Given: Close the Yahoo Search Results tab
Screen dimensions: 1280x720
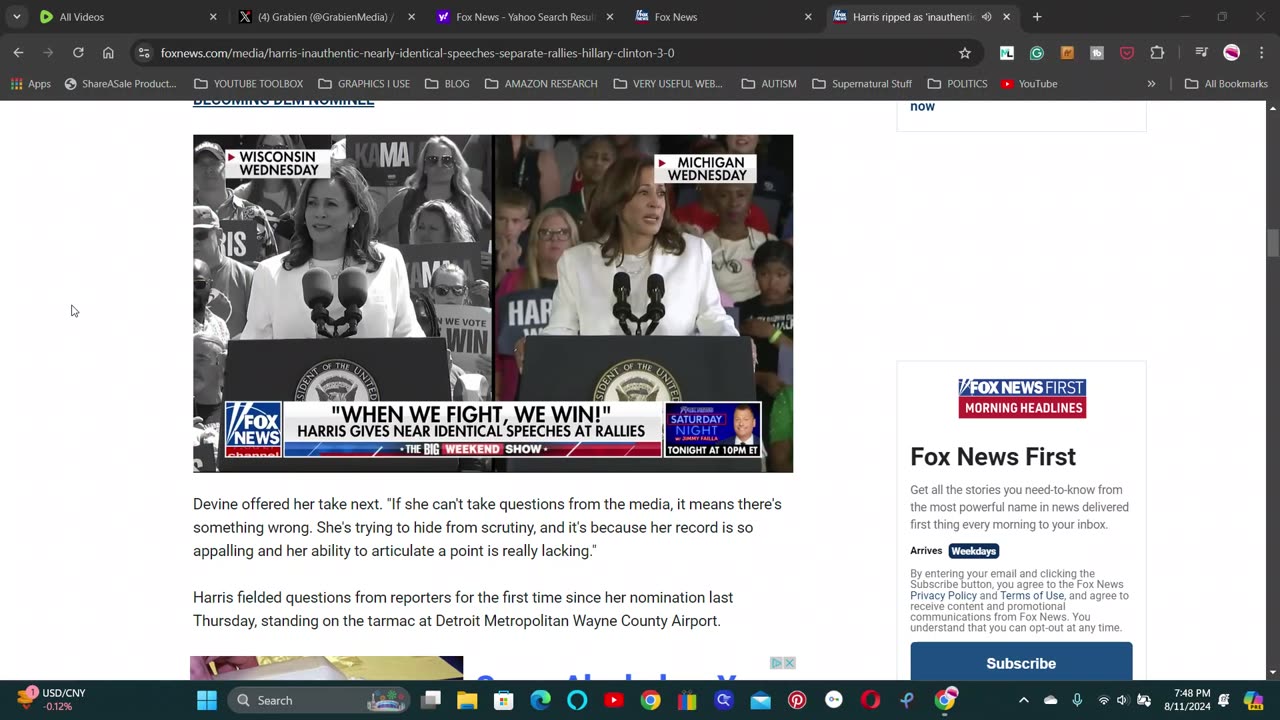Looking at the screenshot, I should [x=610, y=17].
